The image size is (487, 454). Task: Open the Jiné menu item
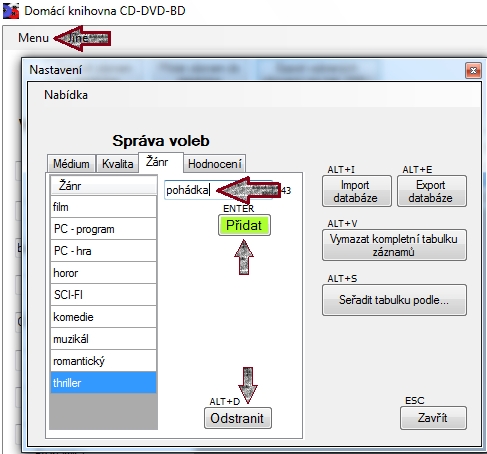click(x=78, y=38)
